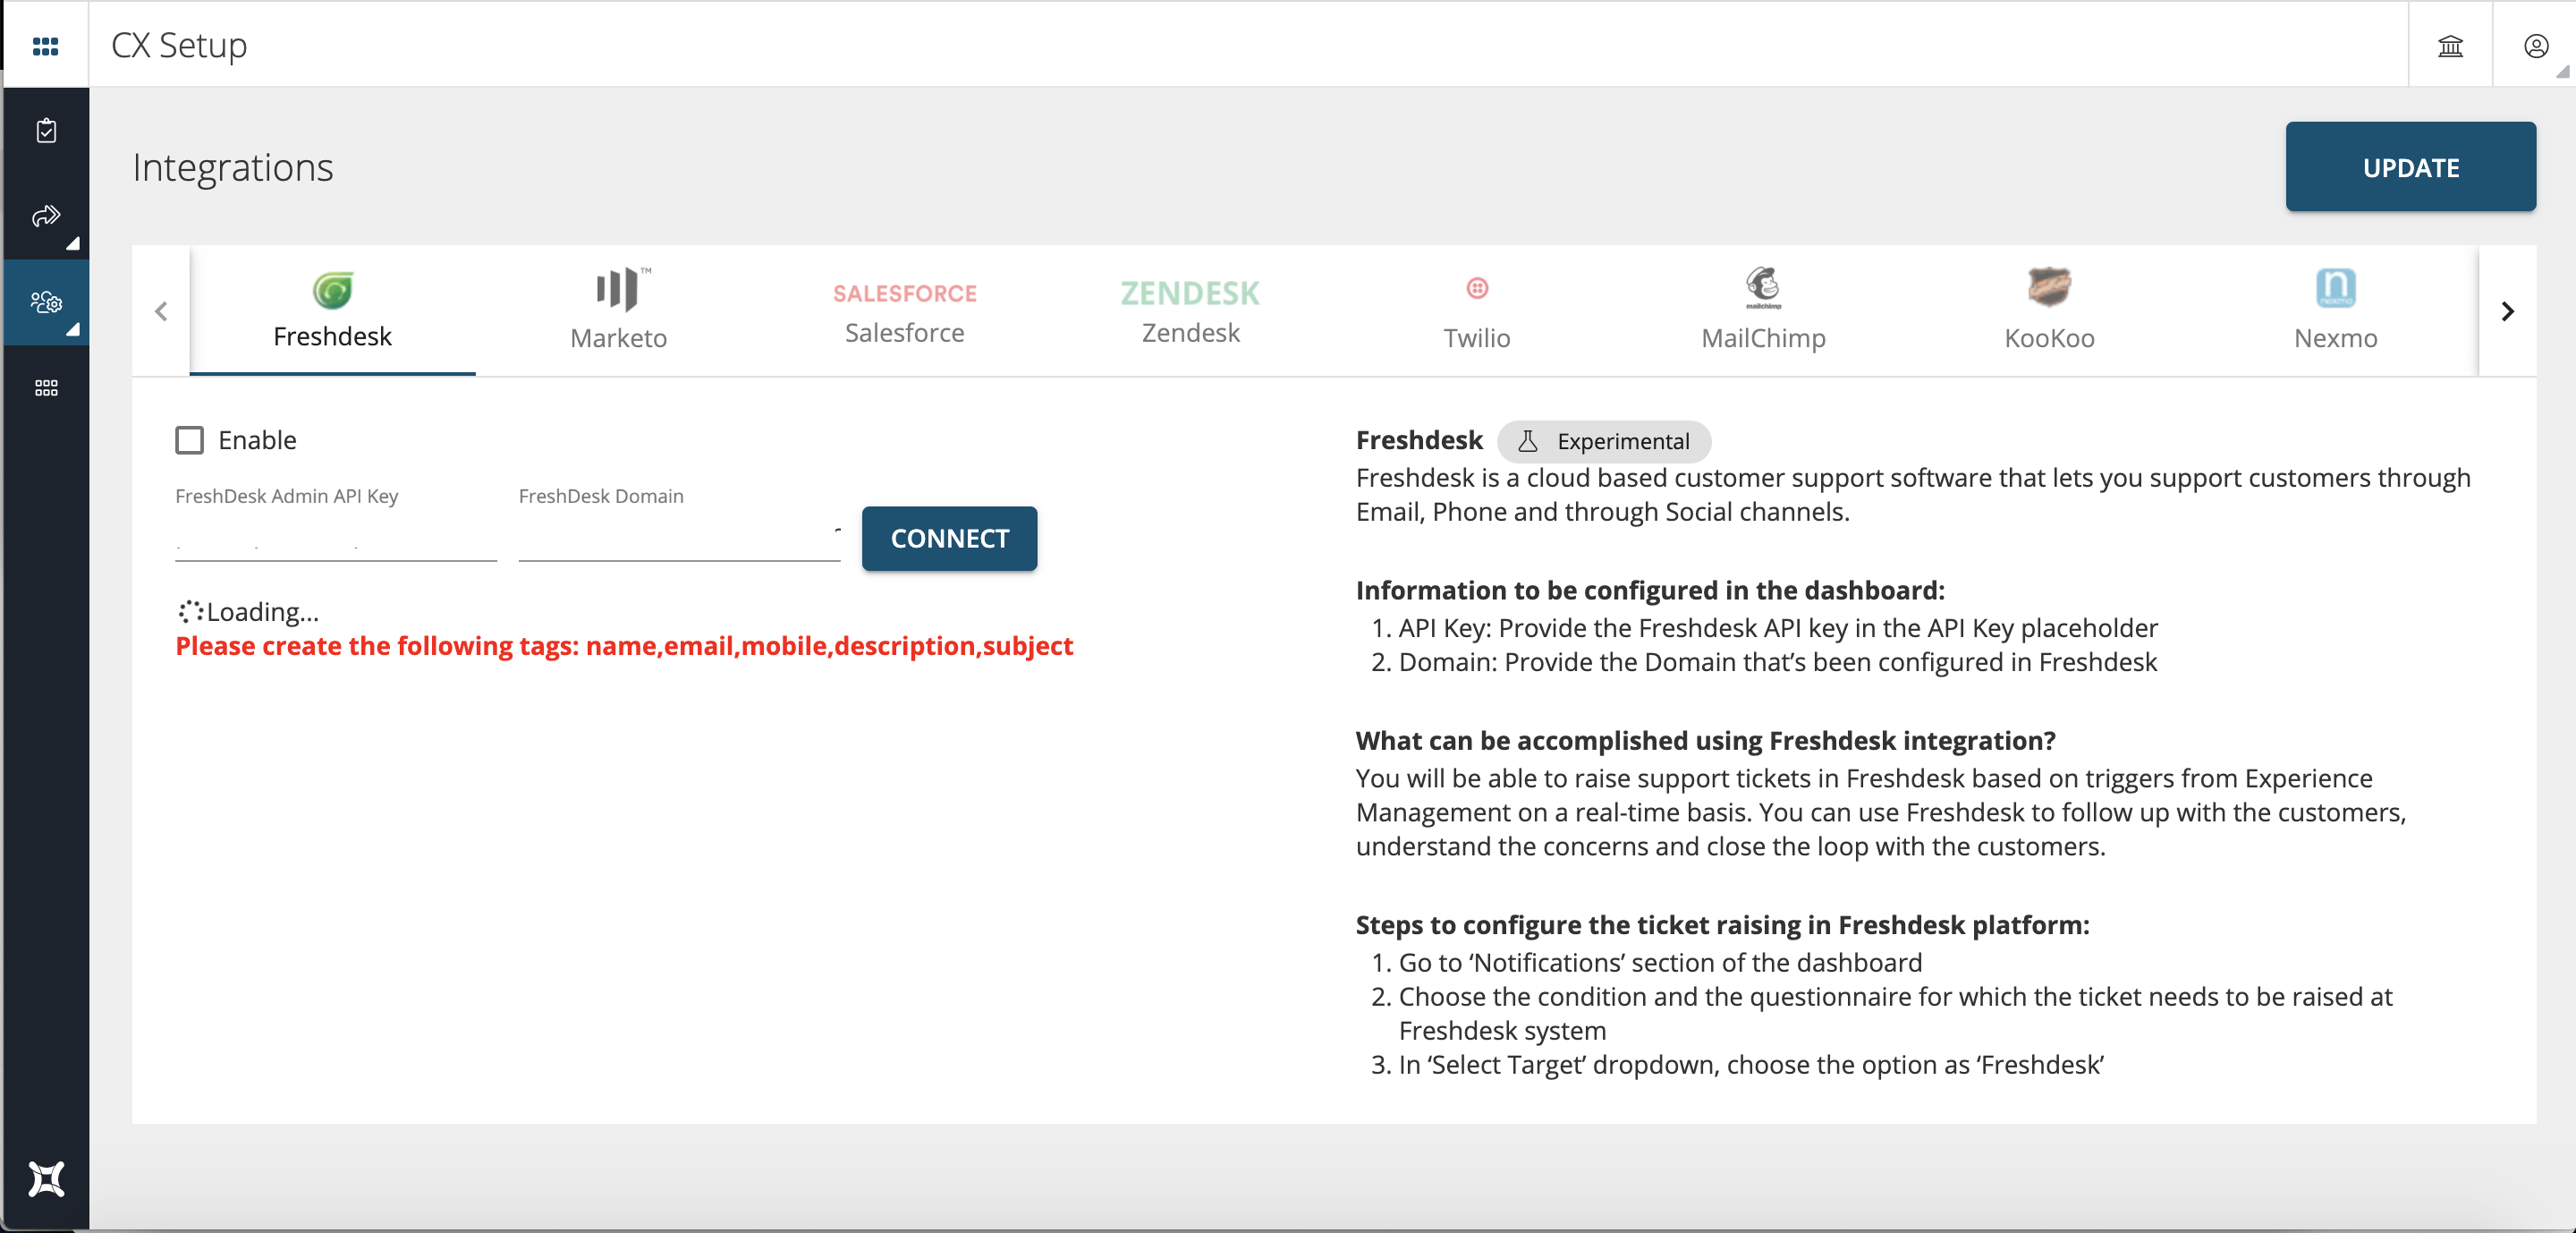This screenshot has height=1233, width=2576.
Task: Switch to the Salesforce tab
Action: [904, 311]
